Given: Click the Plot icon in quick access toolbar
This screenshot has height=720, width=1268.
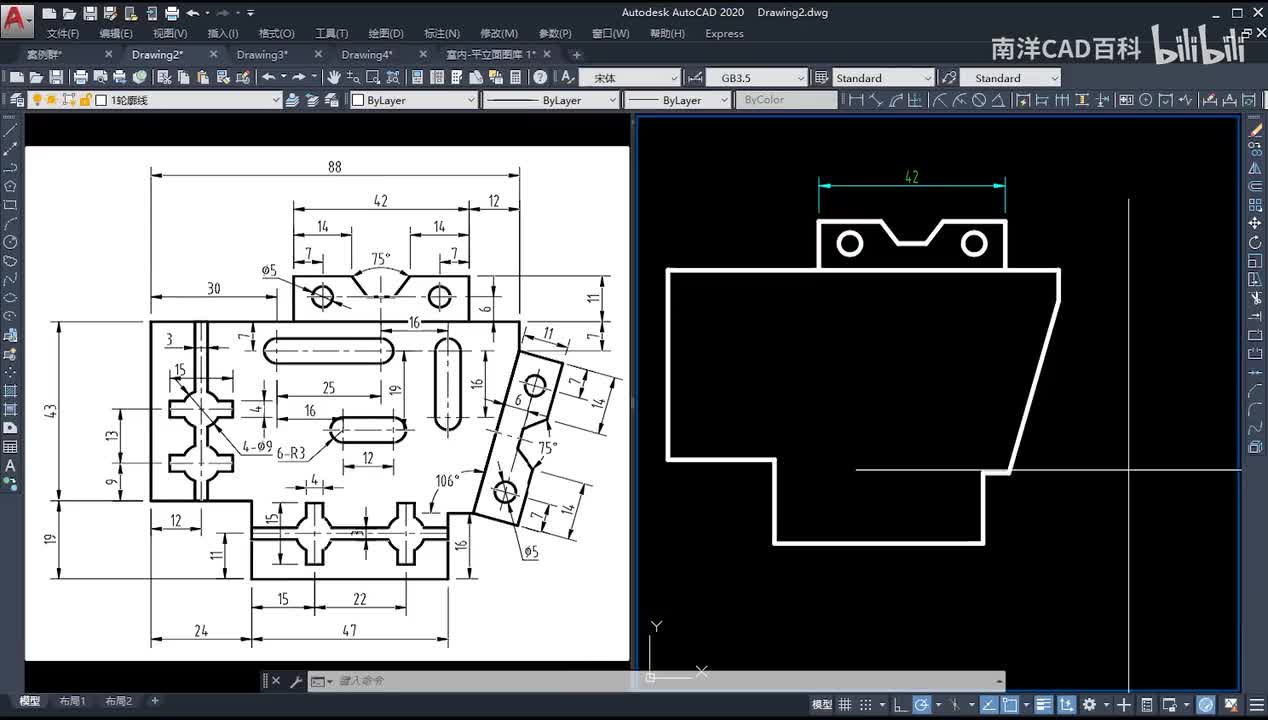Looking at the screenshot, I should click(x=172, y=13).
